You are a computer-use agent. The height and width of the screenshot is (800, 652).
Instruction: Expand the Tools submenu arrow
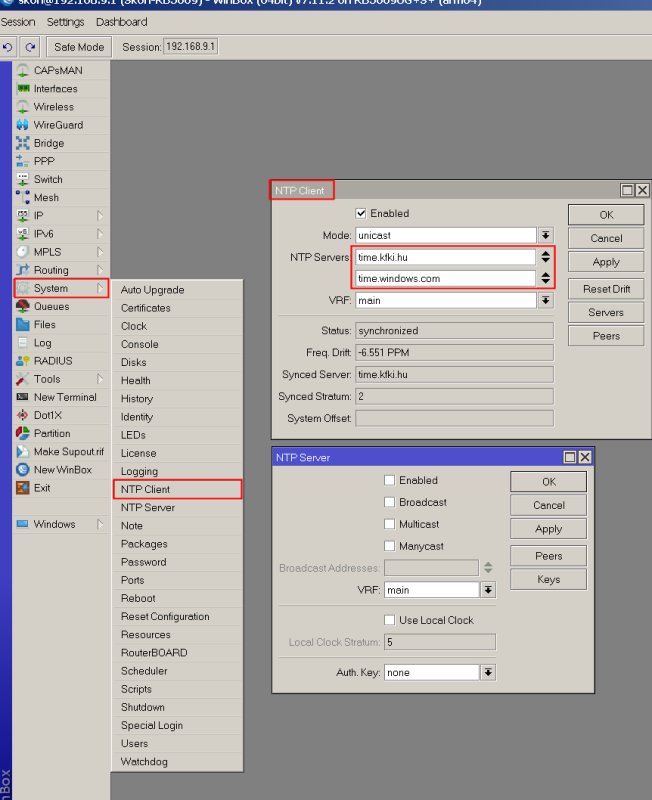tap(100, 379)
